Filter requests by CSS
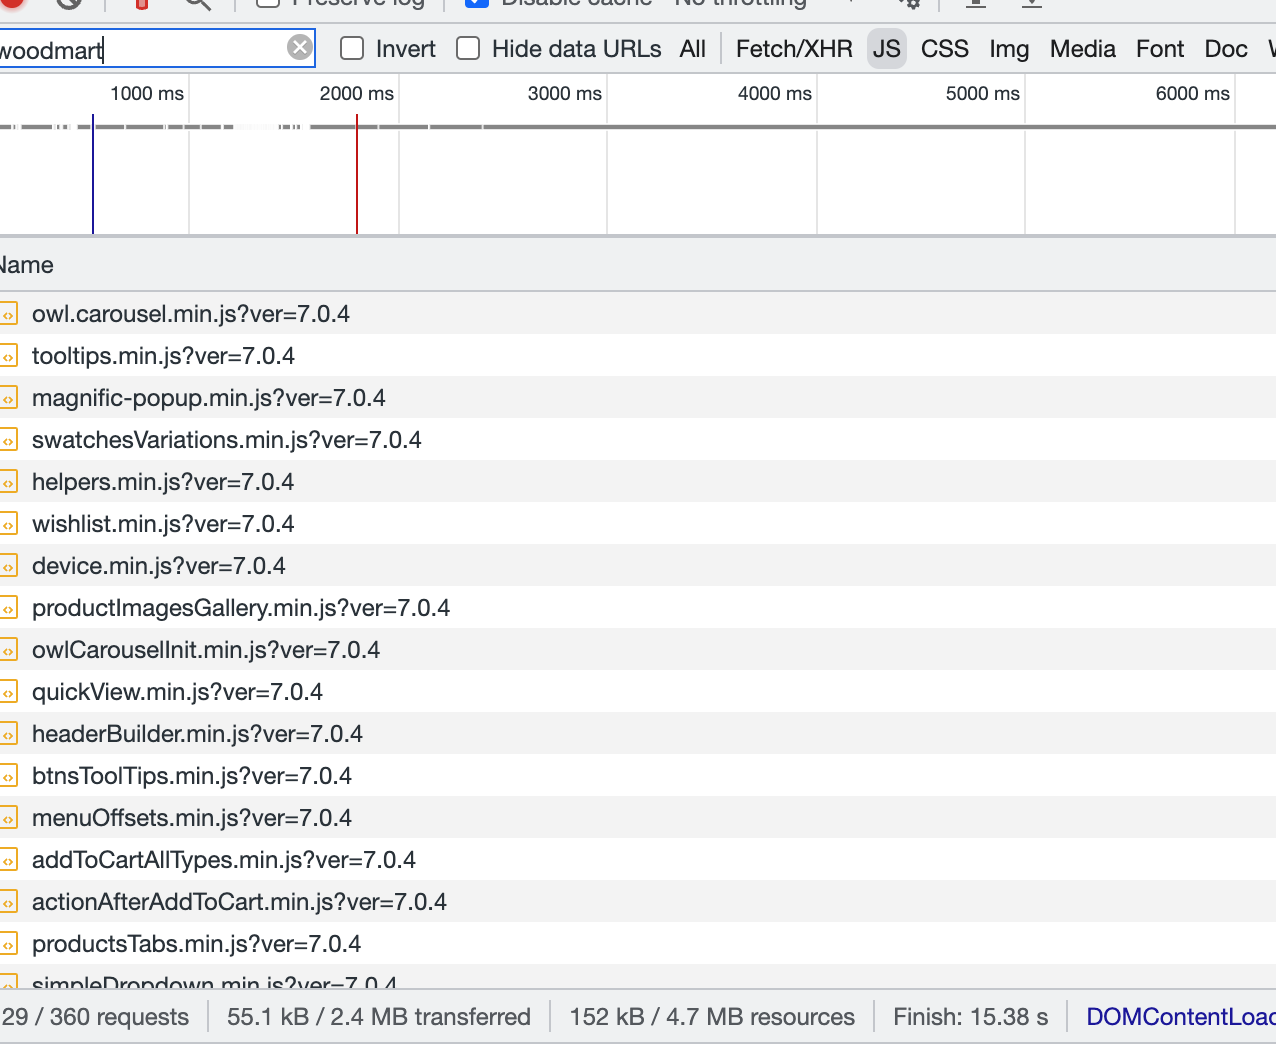This screenshot has width=1276, height=1044. point(945,49)
